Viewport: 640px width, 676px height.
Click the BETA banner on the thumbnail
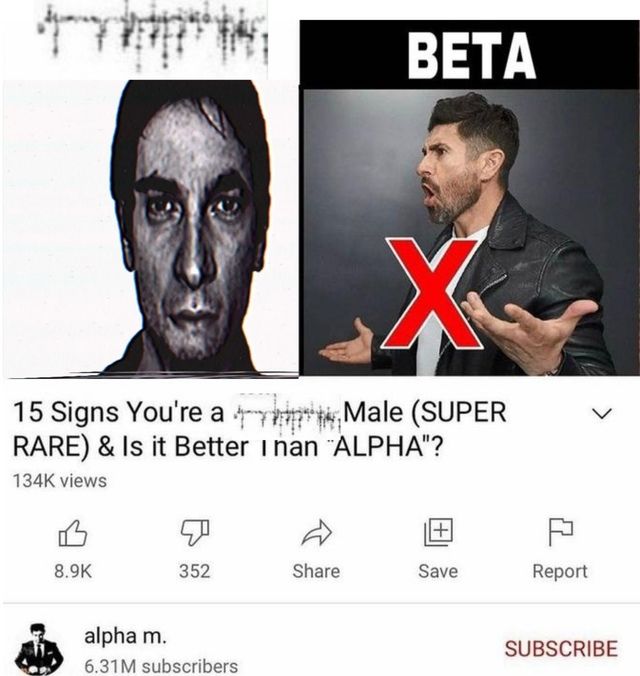pyautogui.click(x=470, y=55)
